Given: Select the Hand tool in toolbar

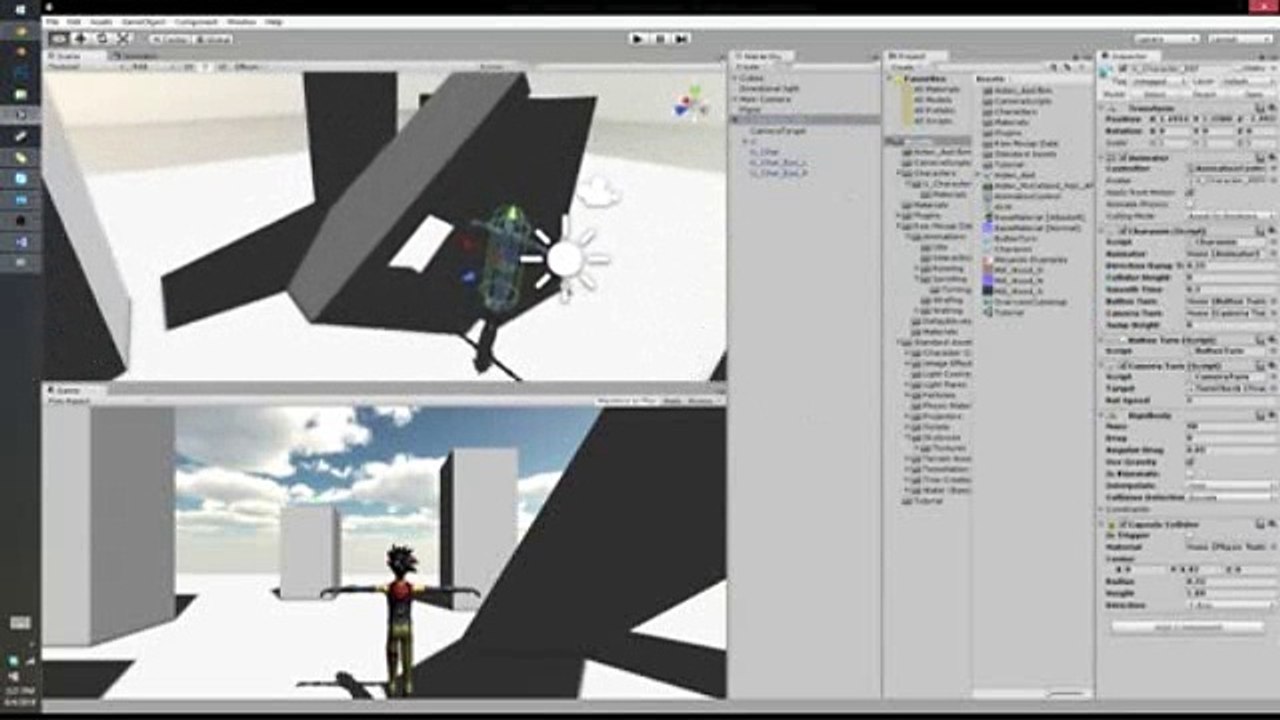Looking at the screenshot, I should pyautogui.click(x=59, y=38).
